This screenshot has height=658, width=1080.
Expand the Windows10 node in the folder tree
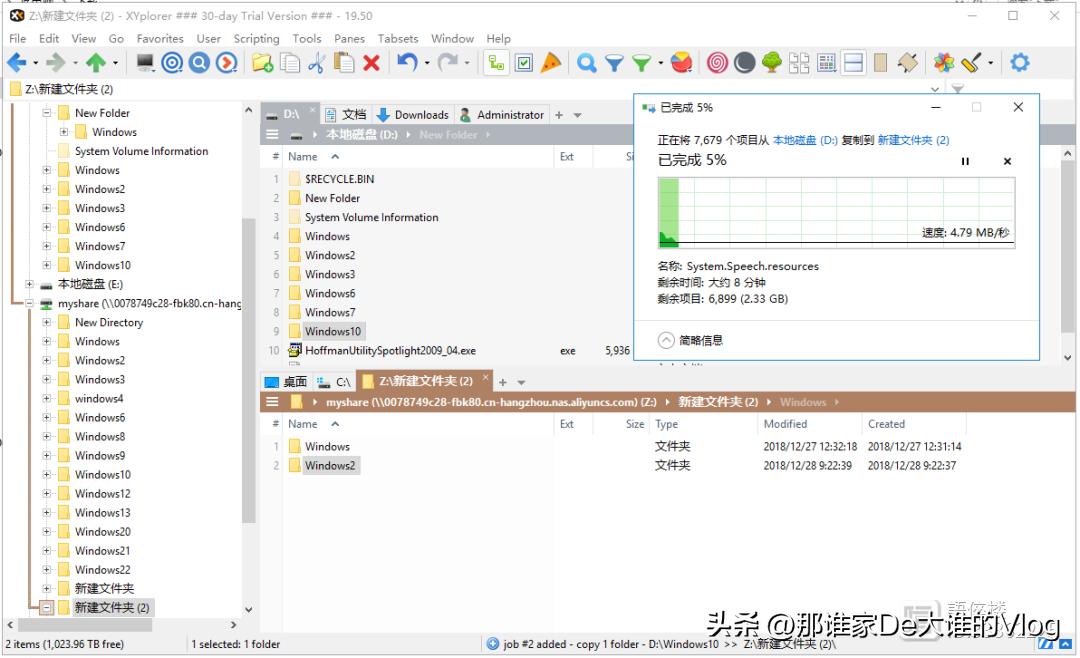pyautogui.click(x=48, y=266)
